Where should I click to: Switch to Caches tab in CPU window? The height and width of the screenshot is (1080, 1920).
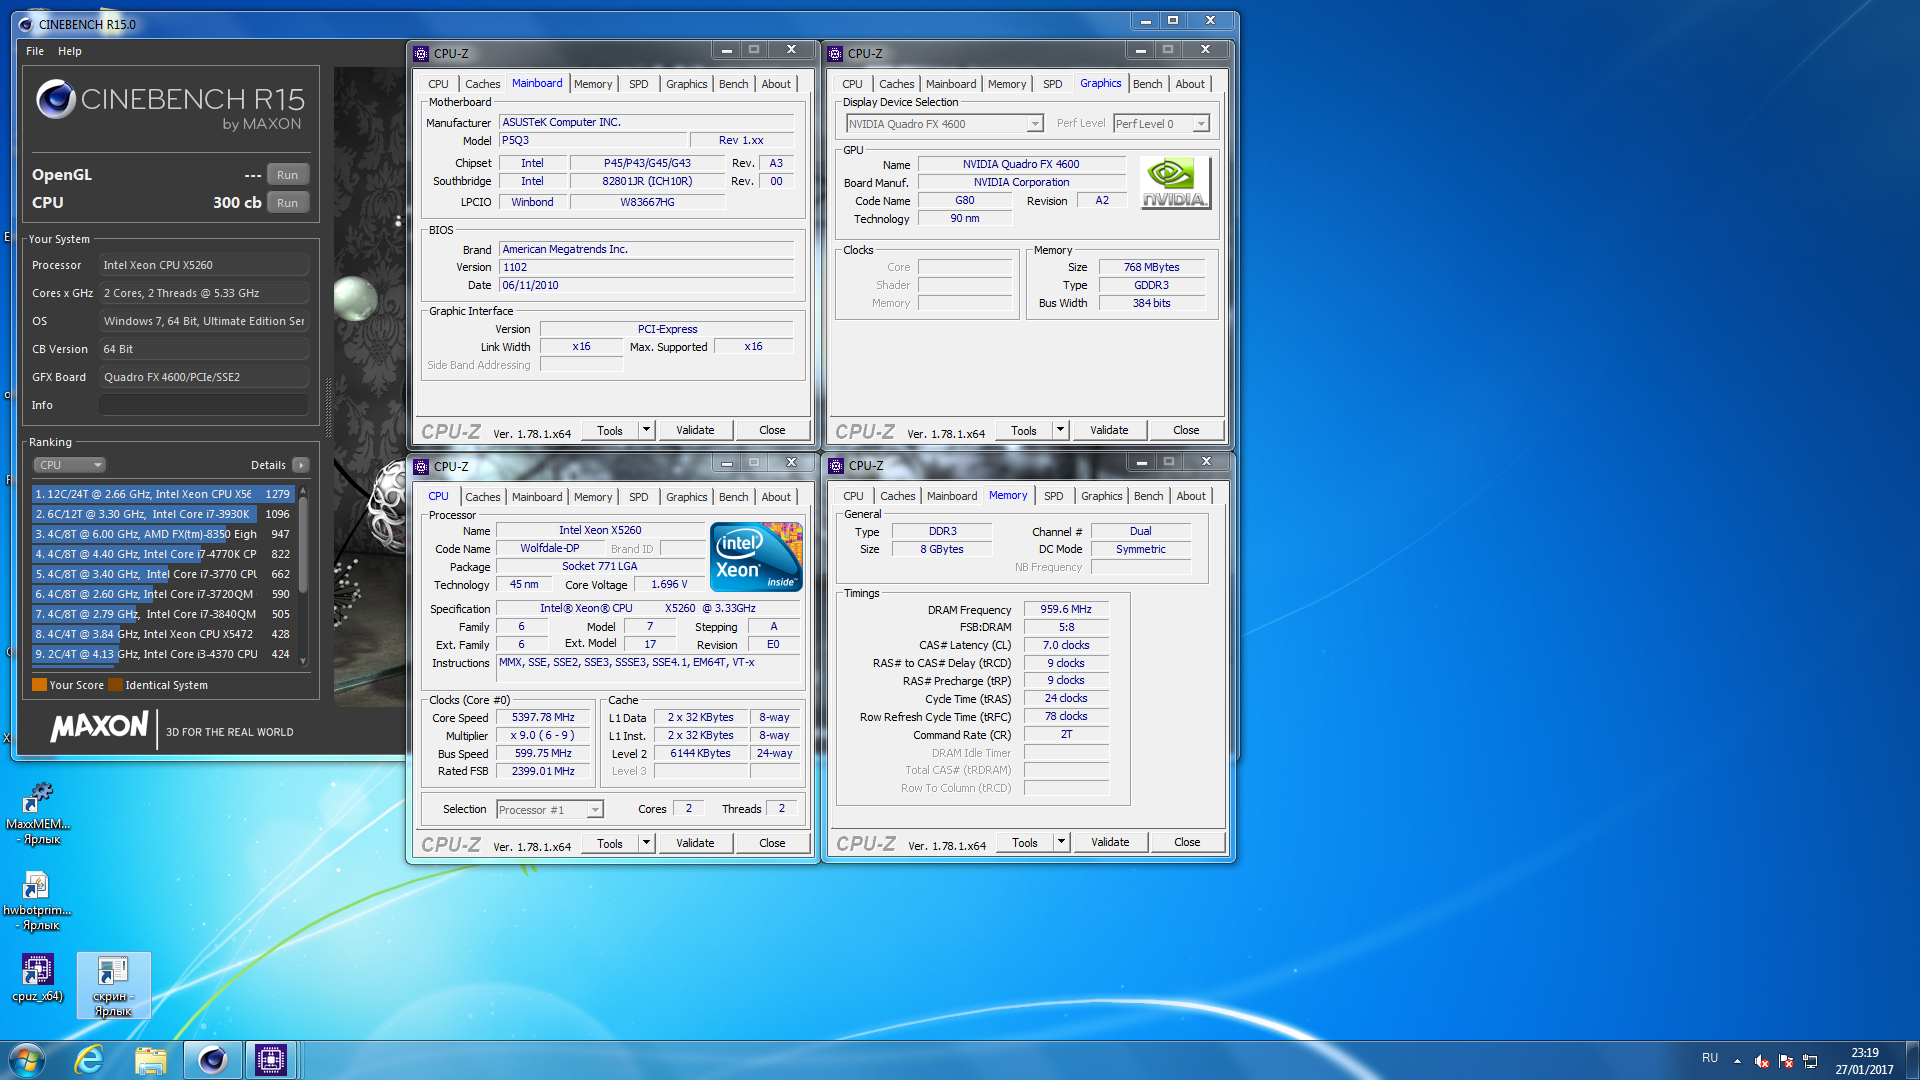(x=482, y=497)
